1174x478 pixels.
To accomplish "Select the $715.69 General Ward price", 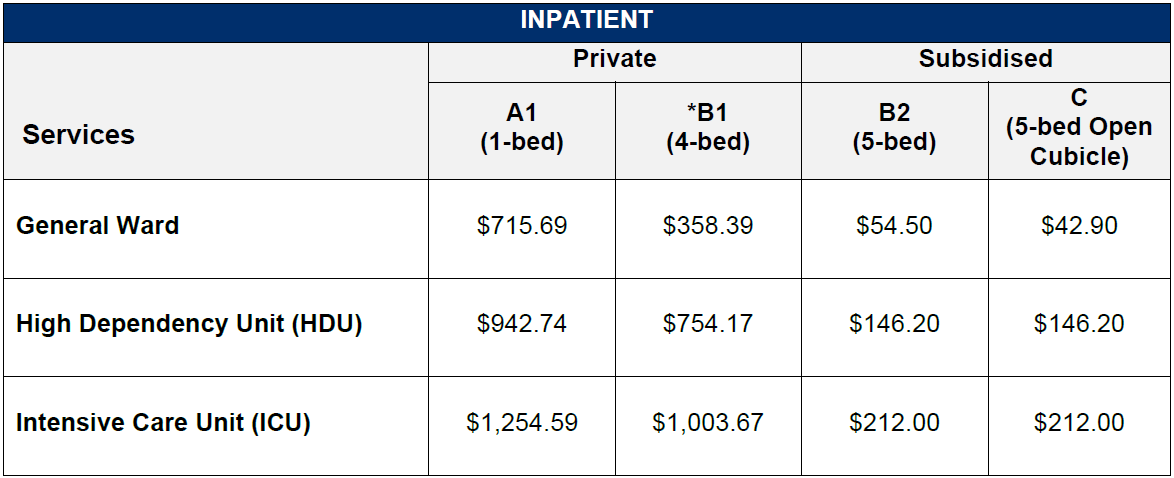I will point(522,226).
